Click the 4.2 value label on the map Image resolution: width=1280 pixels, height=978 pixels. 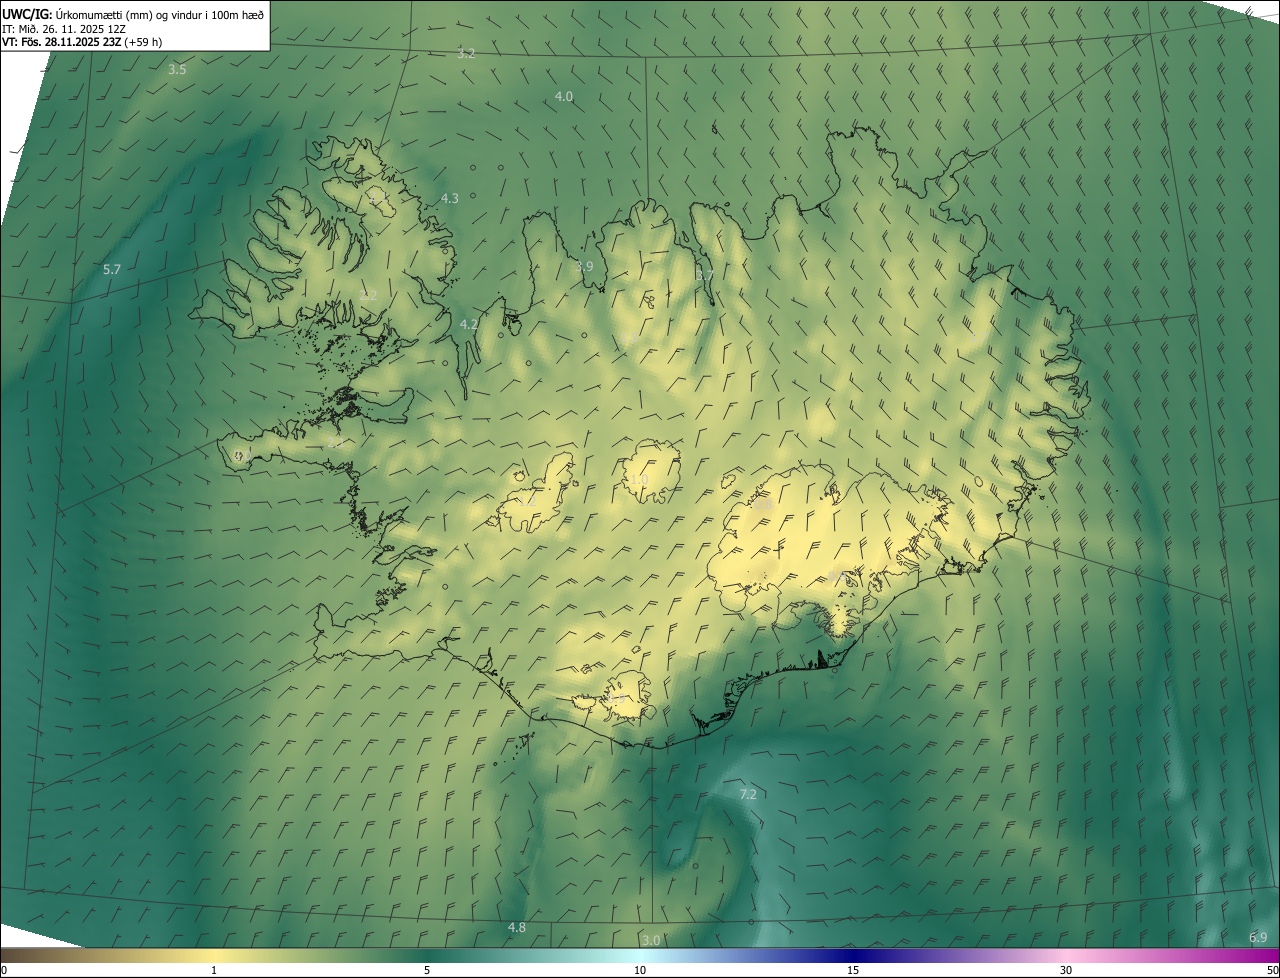pos(469,324)
